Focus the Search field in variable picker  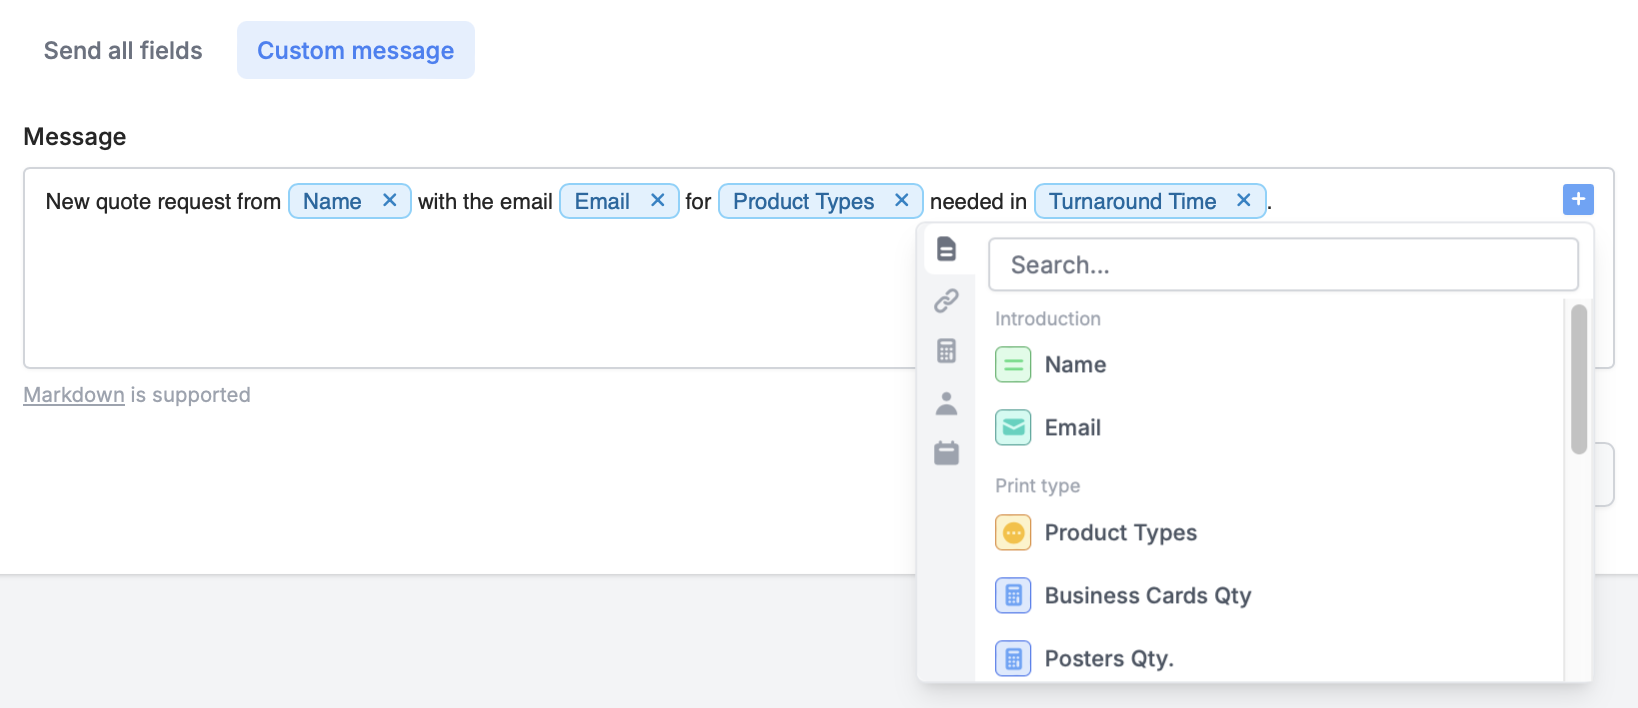point(1283,265)
